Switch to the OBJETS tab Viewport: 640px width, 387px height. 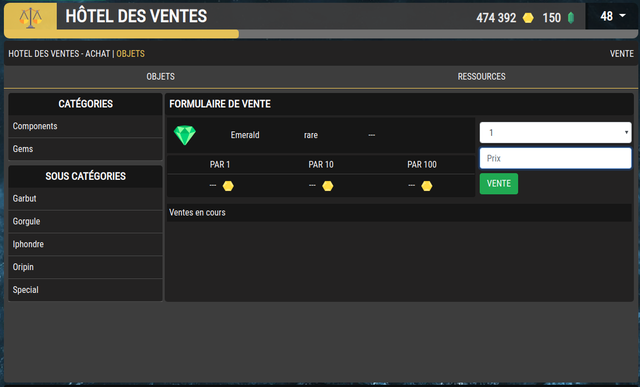pos(160,77)
